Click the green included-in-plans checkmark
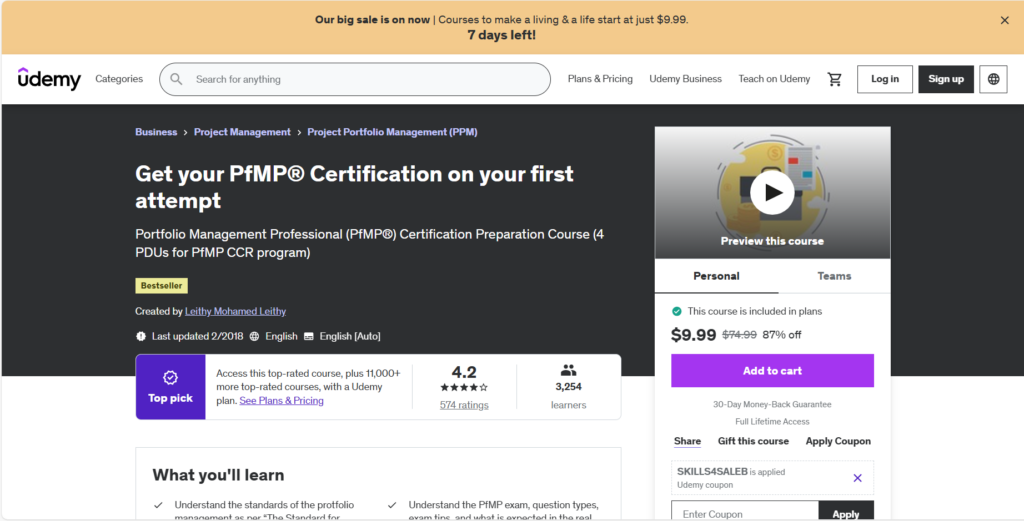This screenshot has width=1024, height=521. point(677,311)
